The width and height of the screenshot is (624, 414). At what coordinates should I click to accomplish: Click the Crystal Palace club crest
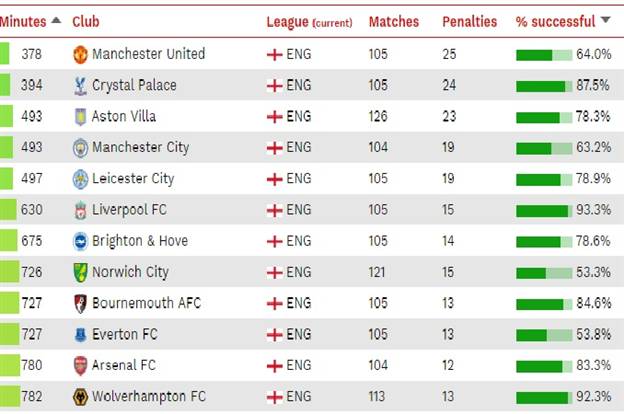coord(80,86)
